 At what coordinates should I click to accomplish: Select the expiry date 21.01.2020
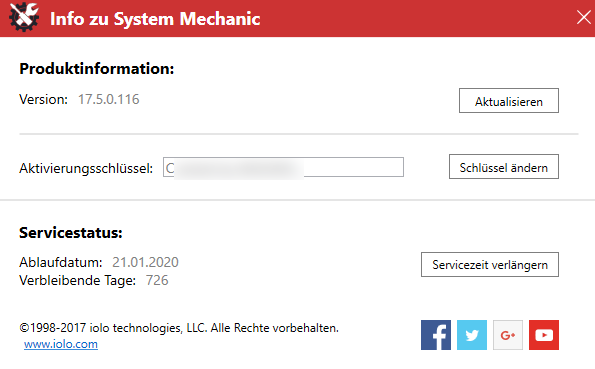(x=145, y=262)
